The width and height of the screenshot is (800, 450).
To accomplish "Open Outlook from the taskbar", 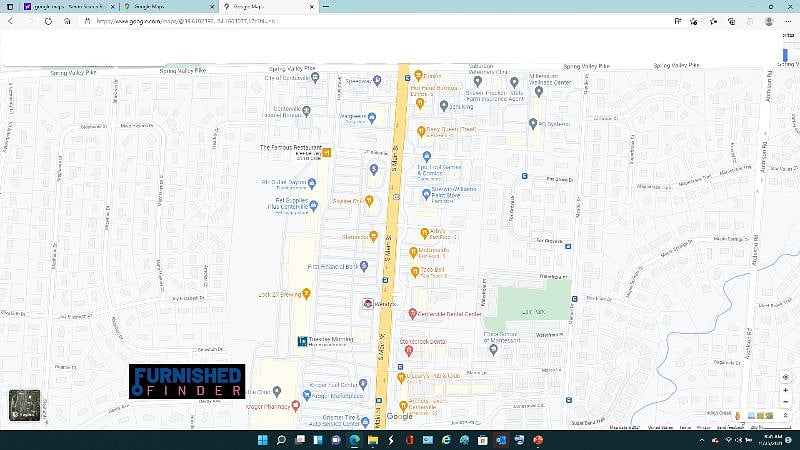I will pyautogui.click(x=501, y=440).
